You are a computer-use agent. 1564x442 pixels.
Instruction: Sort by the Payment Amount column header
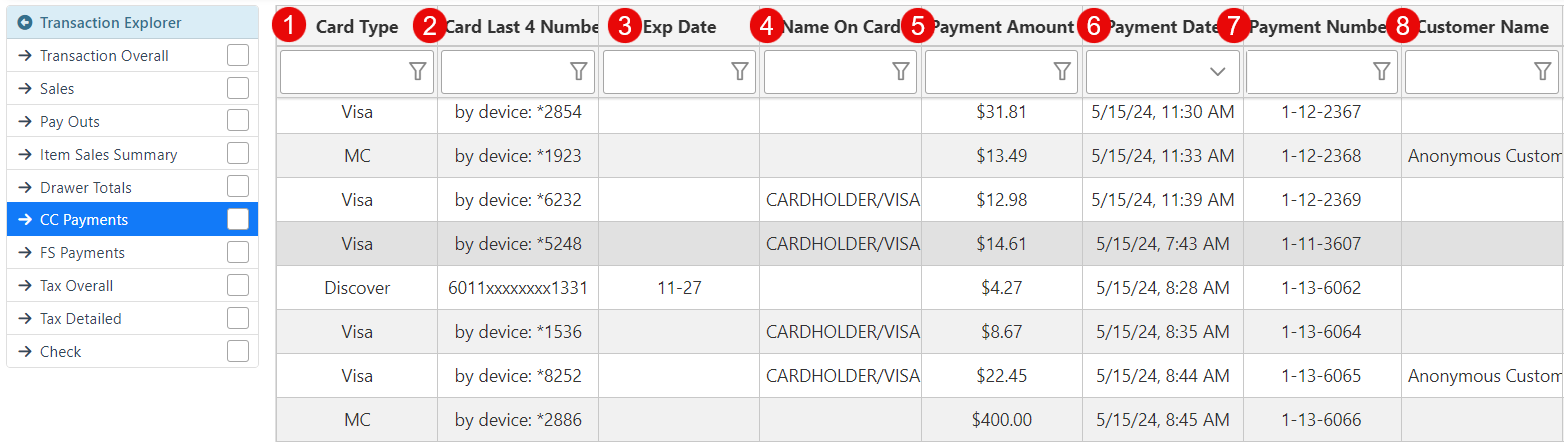(x=1002, y=27)
